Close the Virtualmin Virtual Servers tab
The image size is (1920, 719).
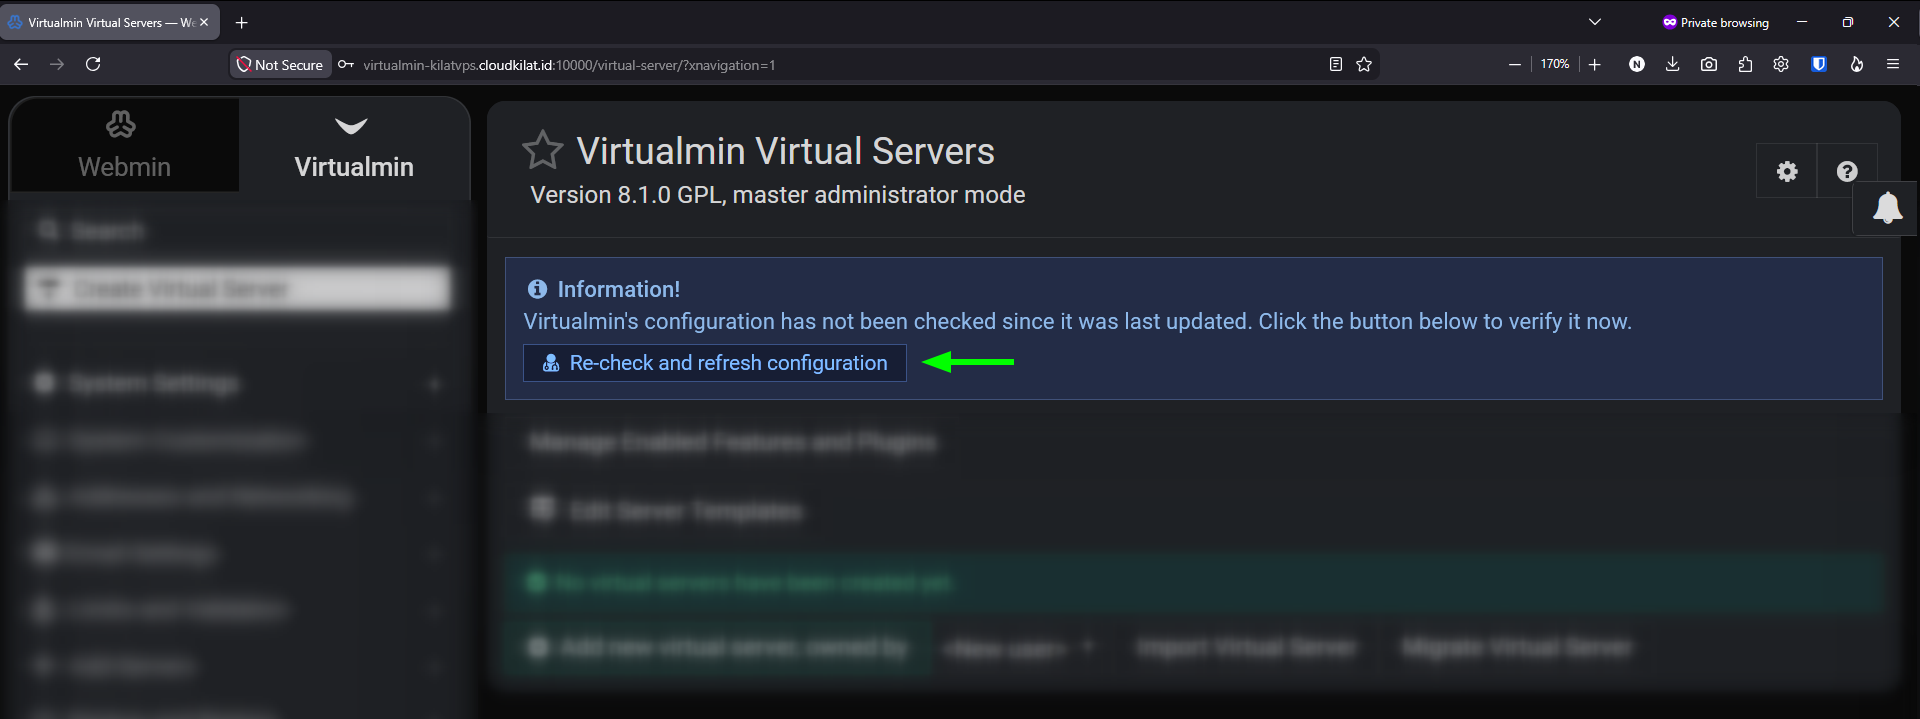(x=204, y=22)
